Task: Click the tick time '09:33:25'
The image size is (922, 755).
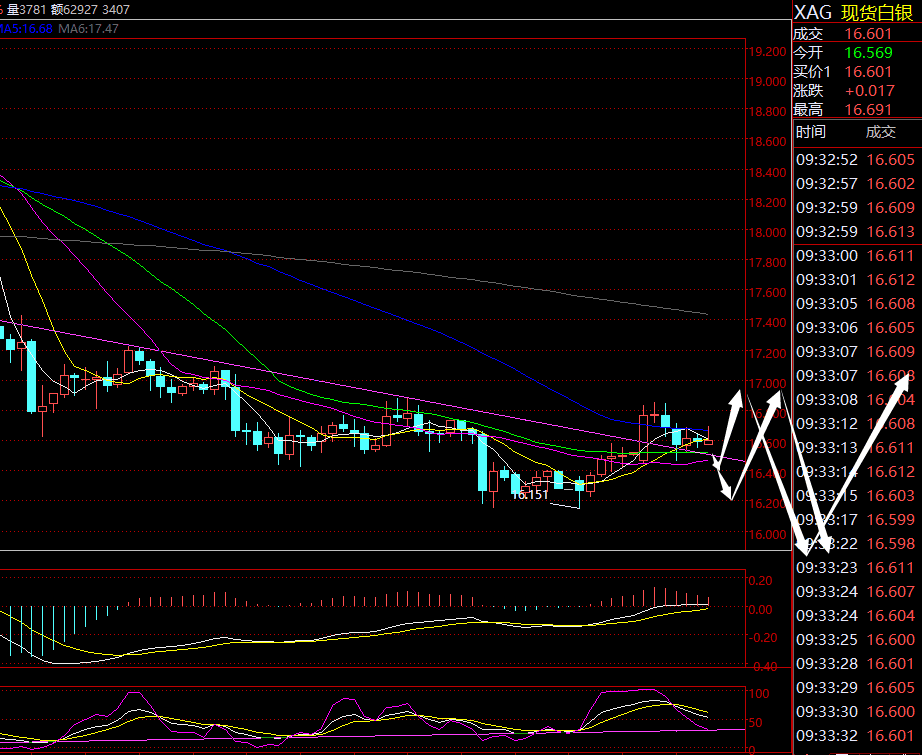Action: pos(827,639)
